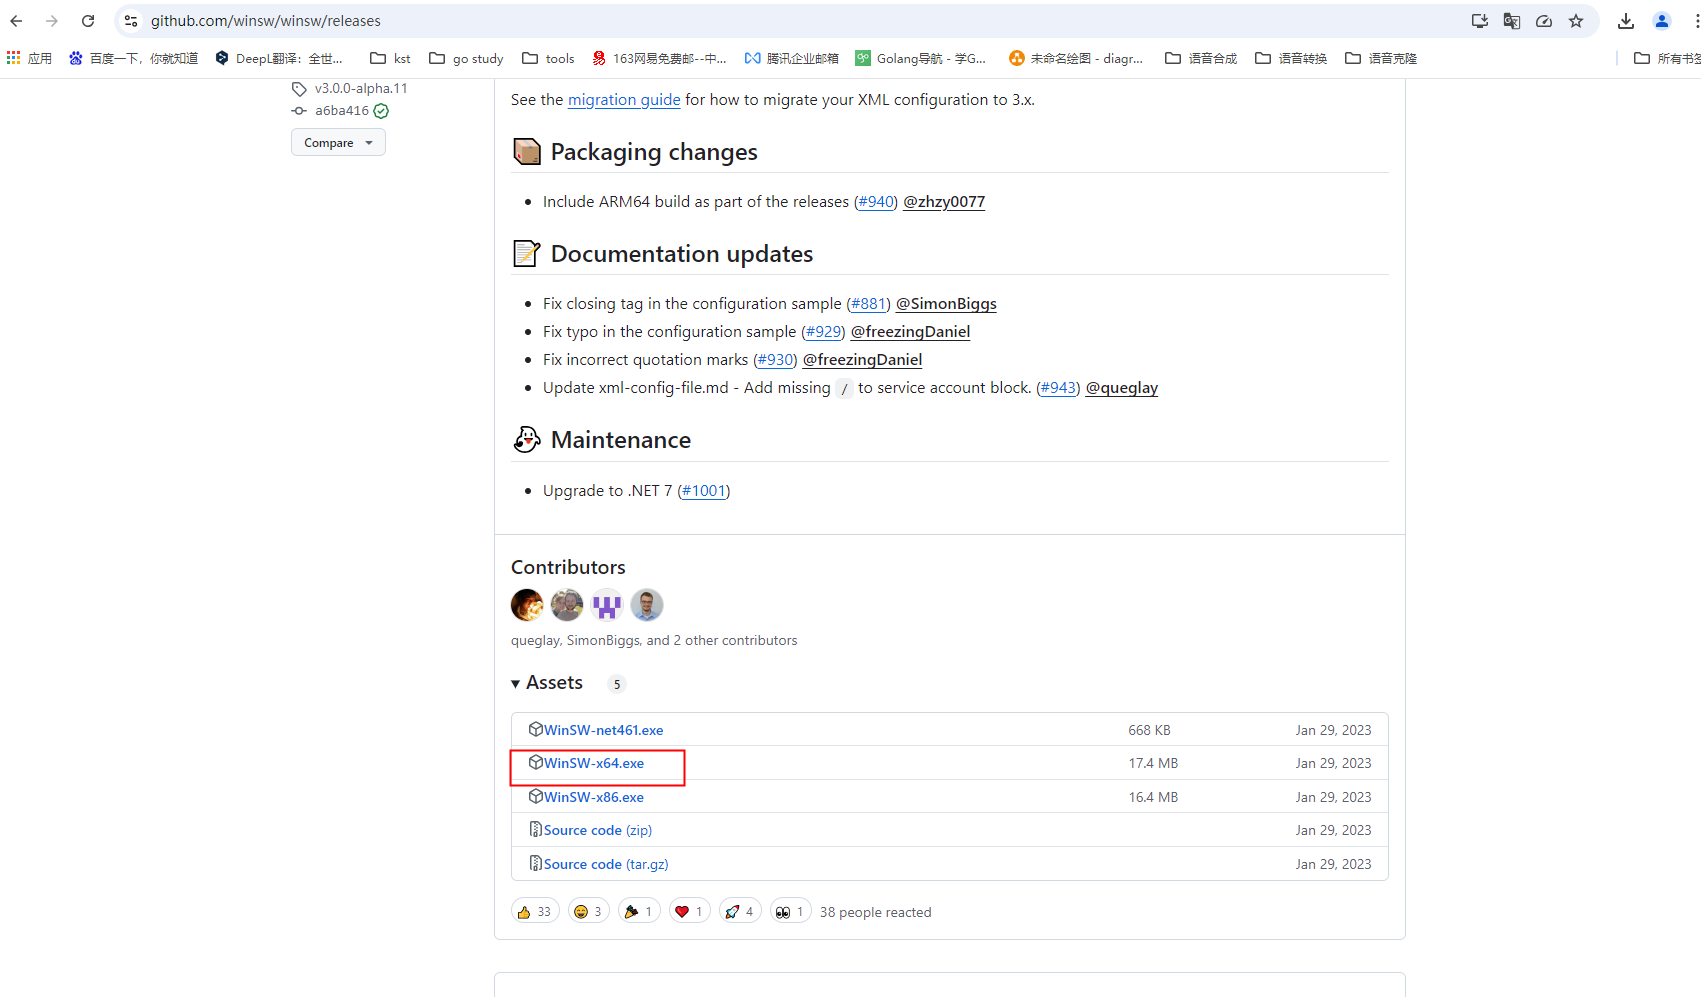Open the apps bookmark shortcut
1701x997 pixels.
(x=29, y=58)
